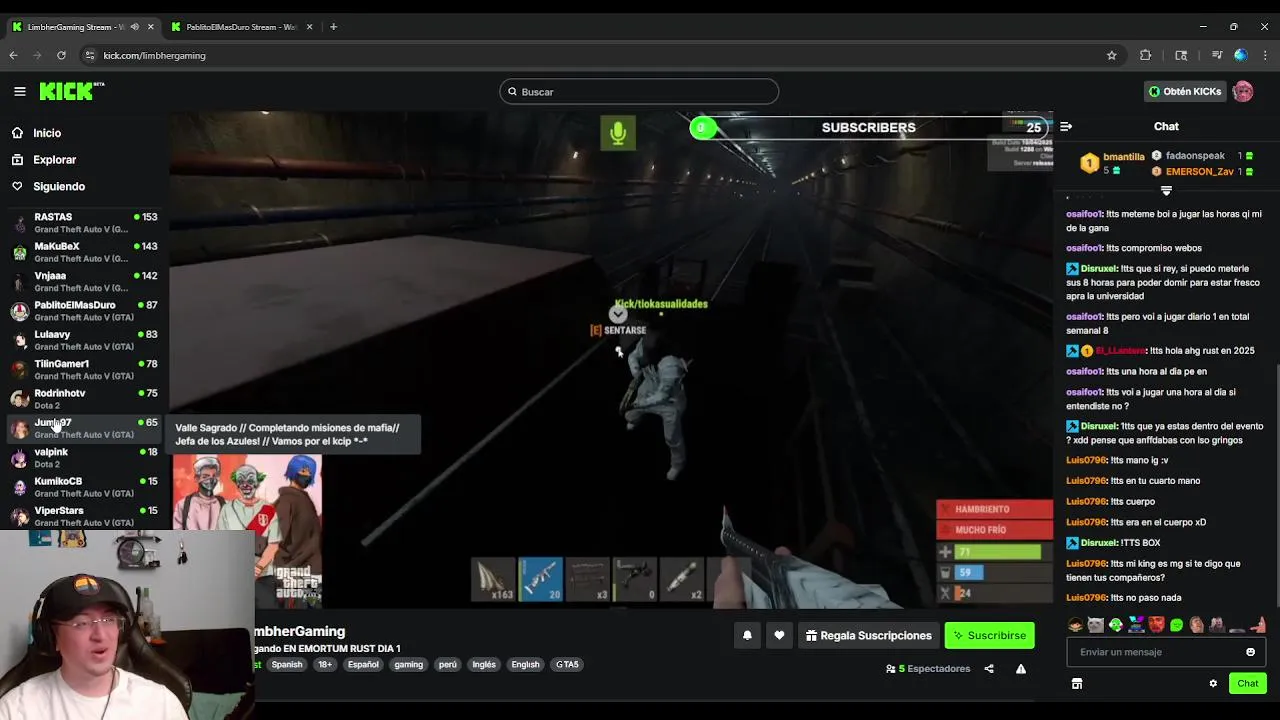
Task: Open chat settings gear
Action: [1213, 684]
